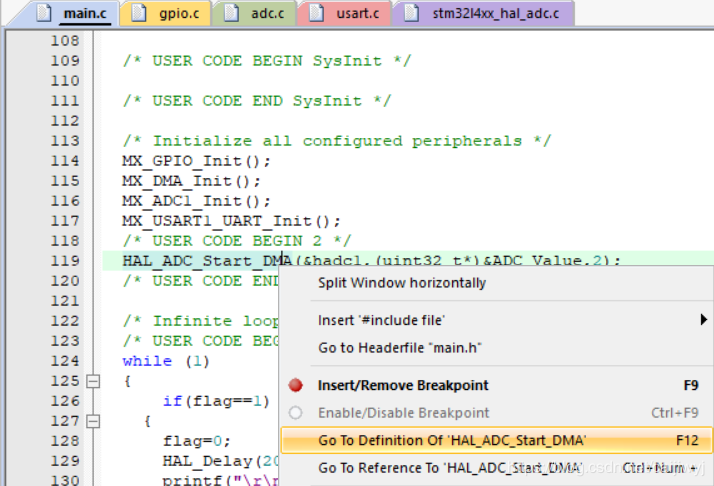Viewport: 714px width, 486px height.
Task: Collapse the code fold at line 125
Action: [94, 381]
